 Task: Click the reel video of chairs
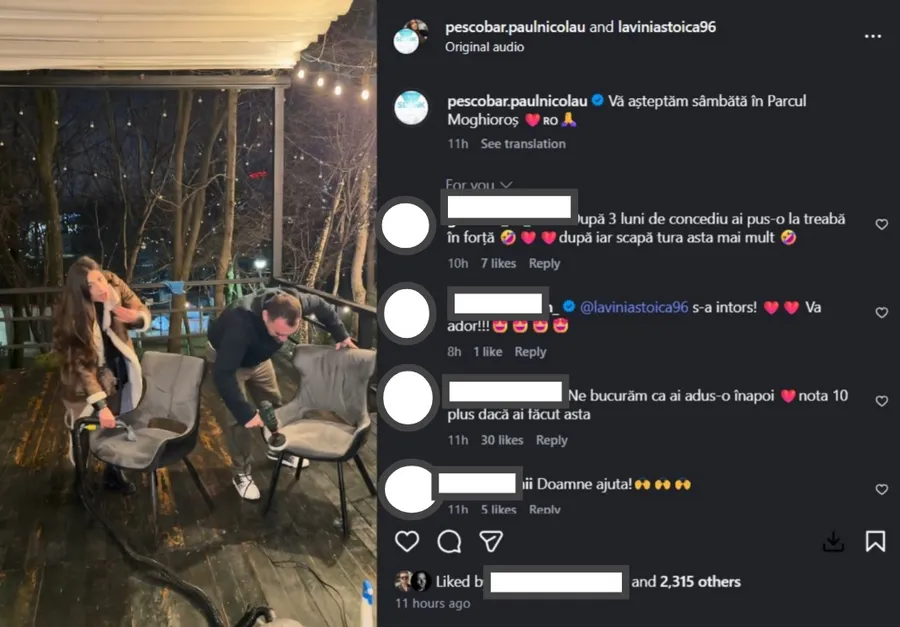(188, 314)
